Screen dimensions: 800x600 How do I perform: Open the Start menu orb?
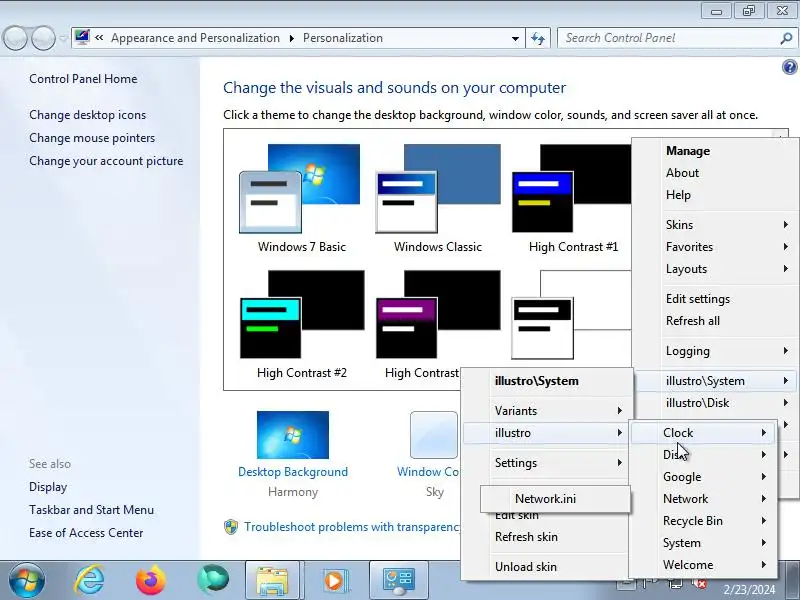coord(27,581)
